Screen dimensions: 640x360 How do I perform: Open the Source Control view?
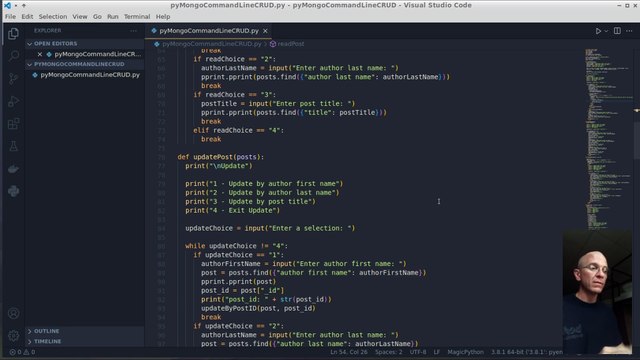pos(13,78)
